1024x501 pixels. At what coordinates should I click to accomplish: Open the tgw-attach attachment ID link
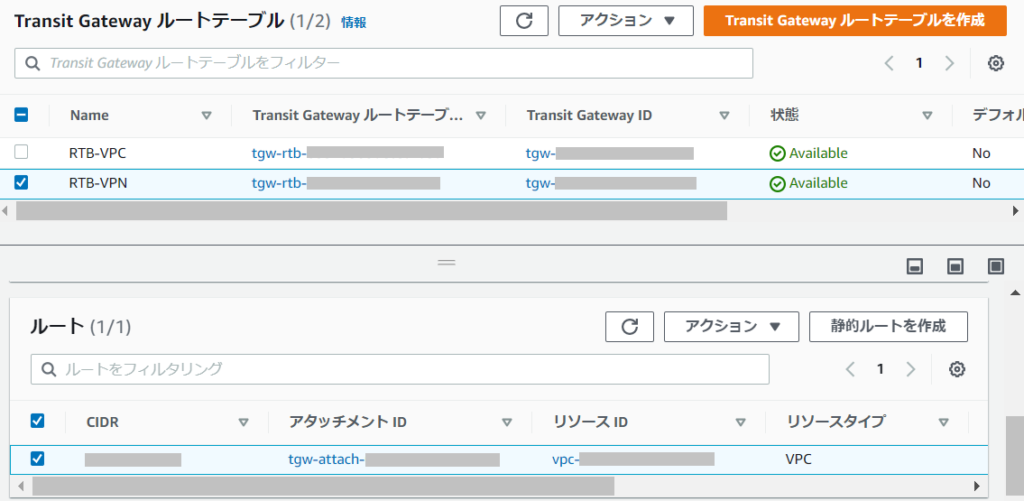pos(394,459)
